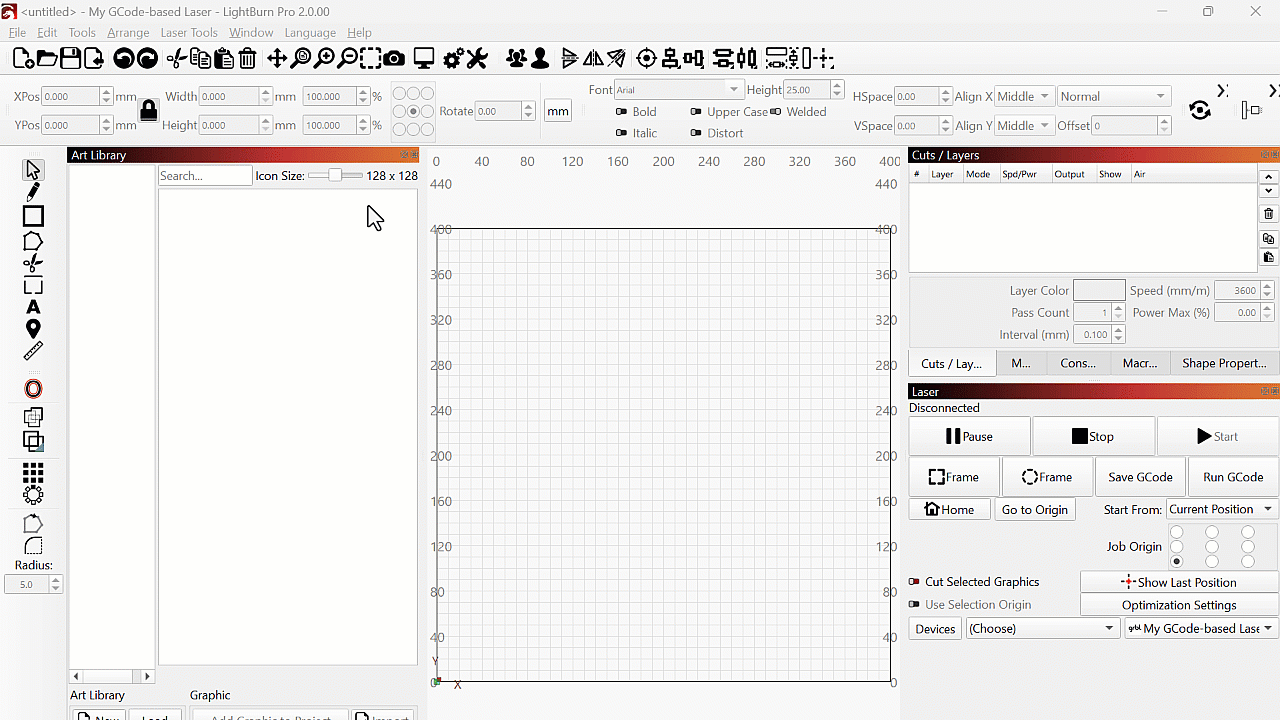Choose the Text tool
This screenshot has width=1280, height=720.
click(33, 307)
